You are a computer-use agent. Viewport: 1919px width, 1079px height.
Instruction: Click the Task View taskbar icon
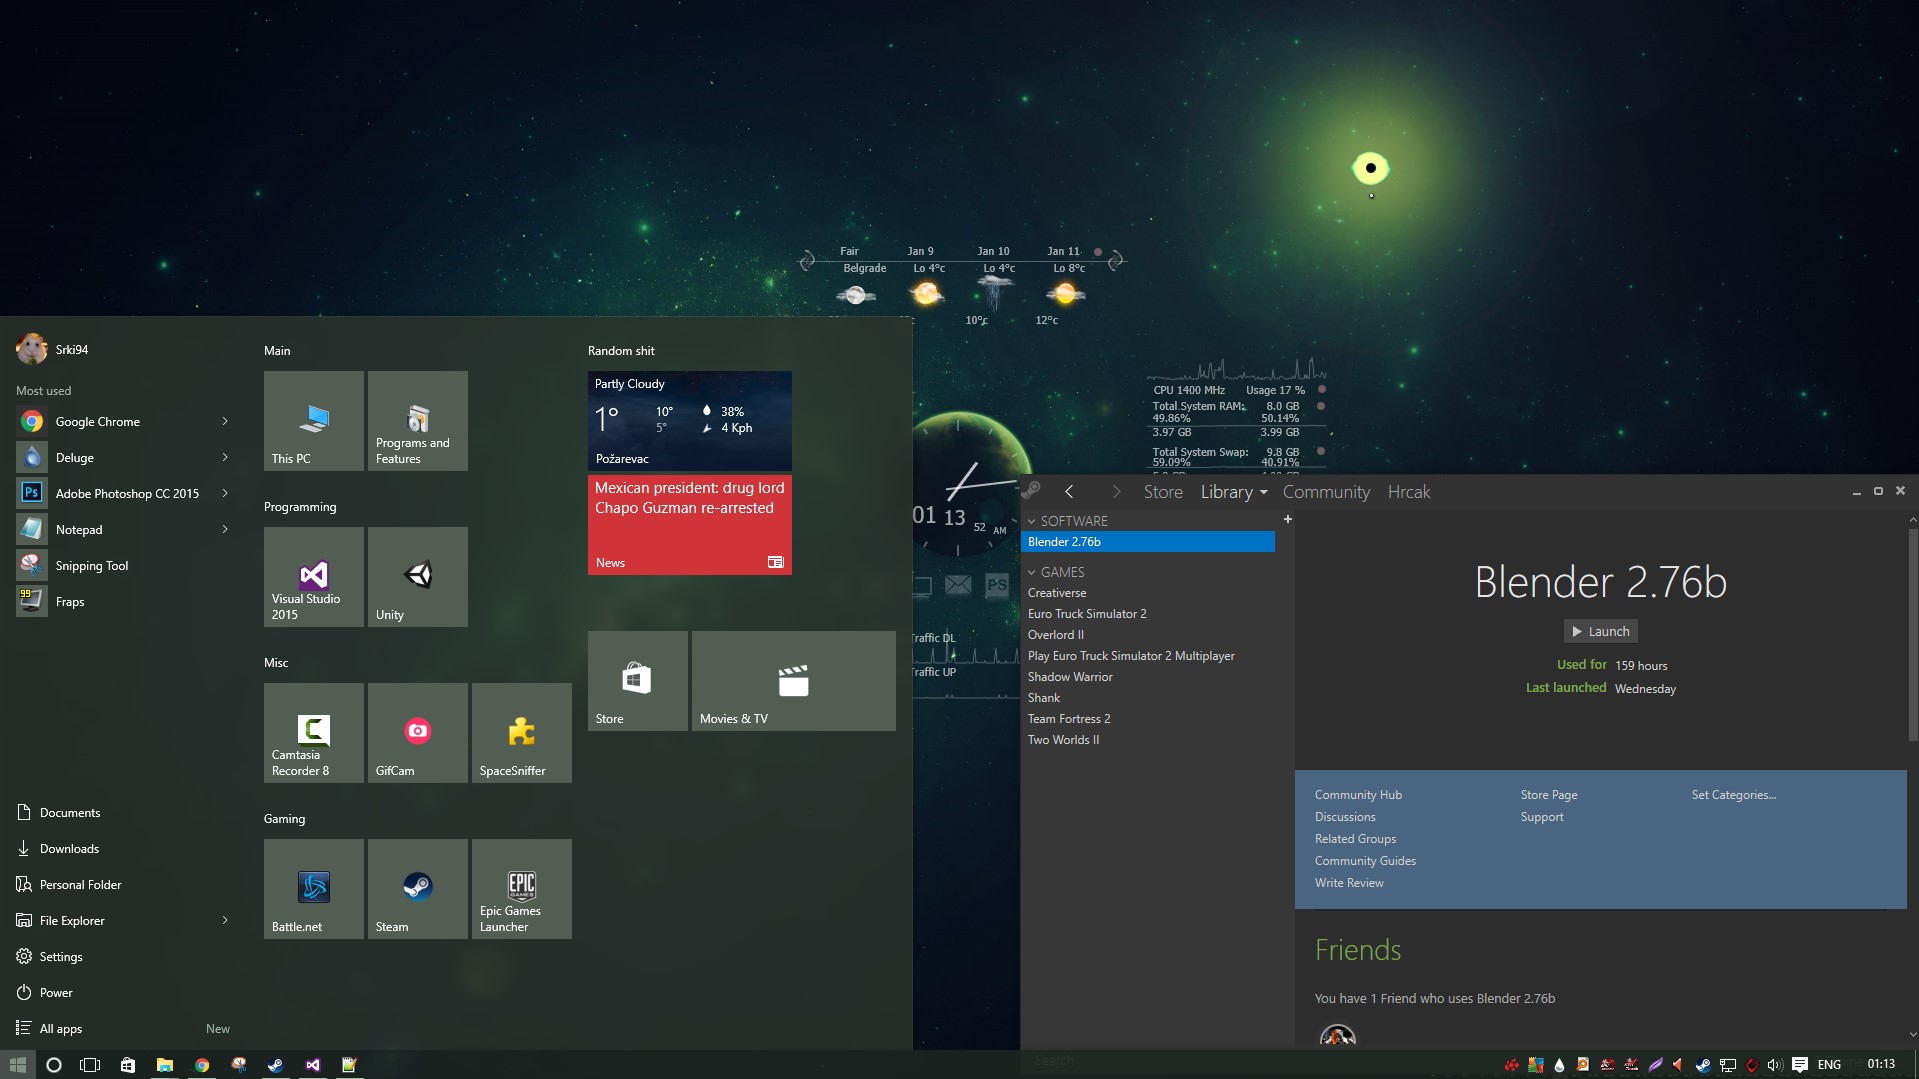[x=90, y=1065]
